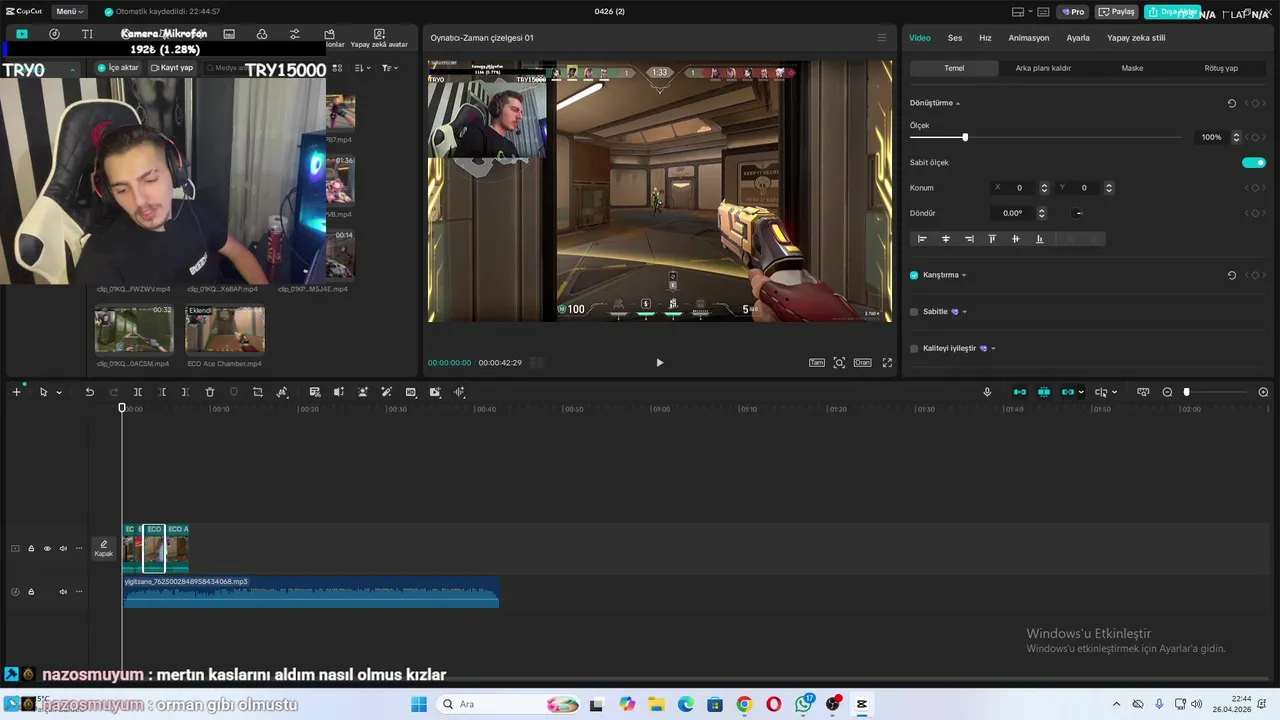1280x720 pixels.
Task: Select the Maske sub-tab
Action: 1132,68
